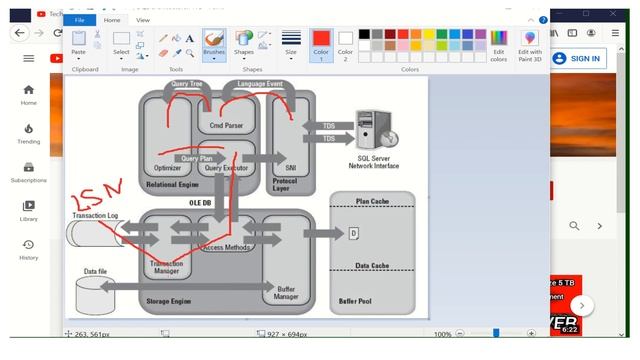Expand the Shapes dropdown arrow

(x=244, y=59)
